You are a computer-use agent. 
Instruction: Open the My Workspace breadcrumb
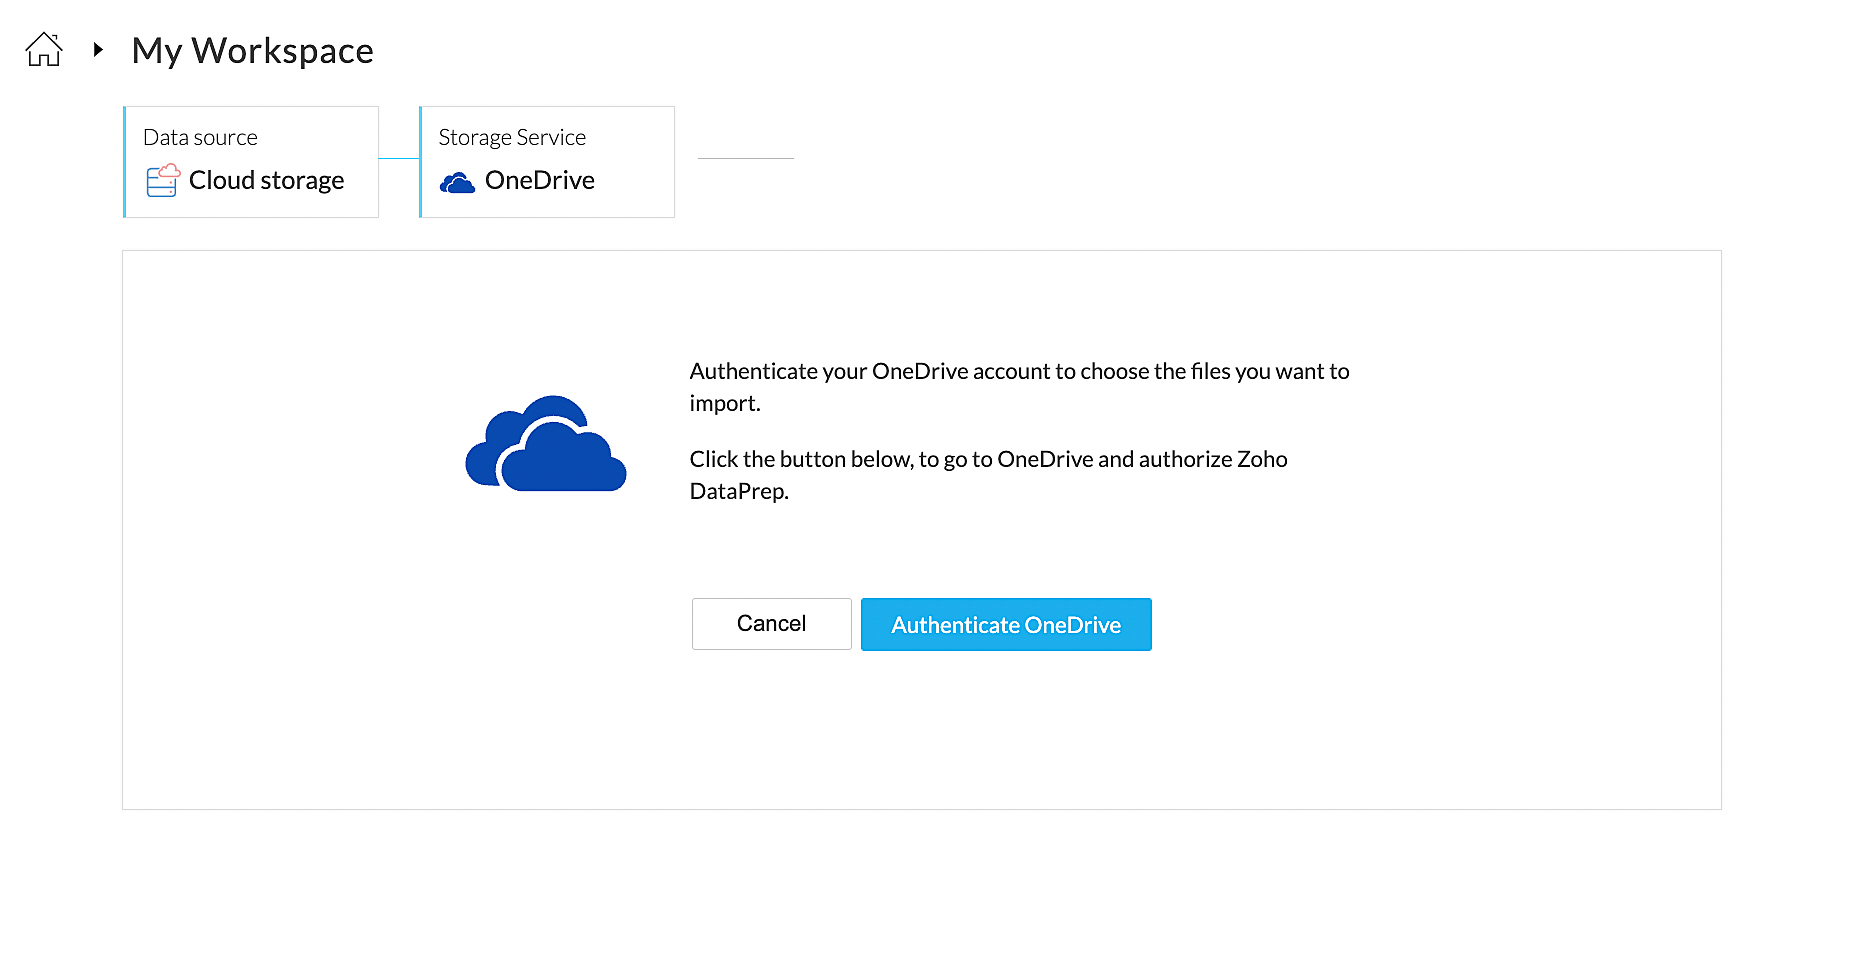[252, 50]
